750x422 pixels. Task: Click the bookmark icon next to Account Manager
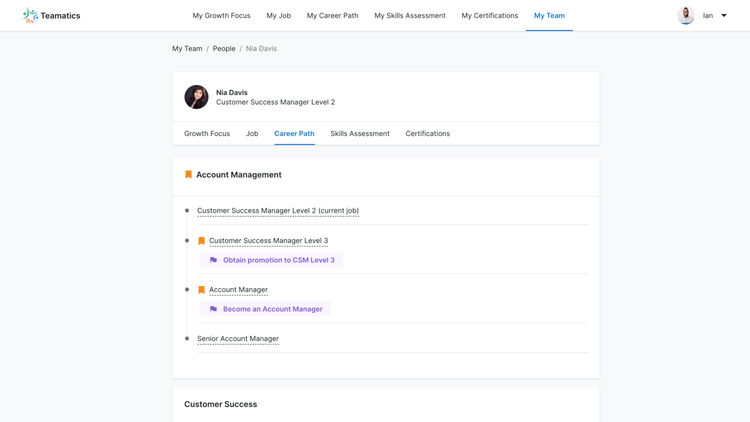tap(201, 290)
